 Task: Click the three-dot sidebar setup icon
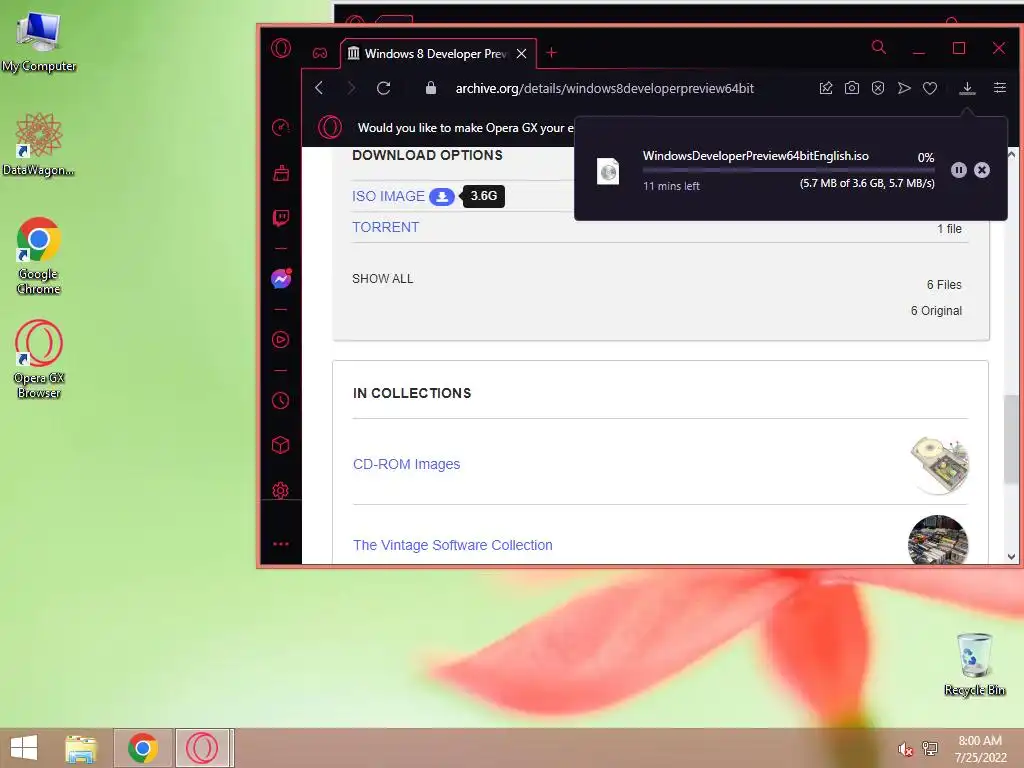point(281,543)
